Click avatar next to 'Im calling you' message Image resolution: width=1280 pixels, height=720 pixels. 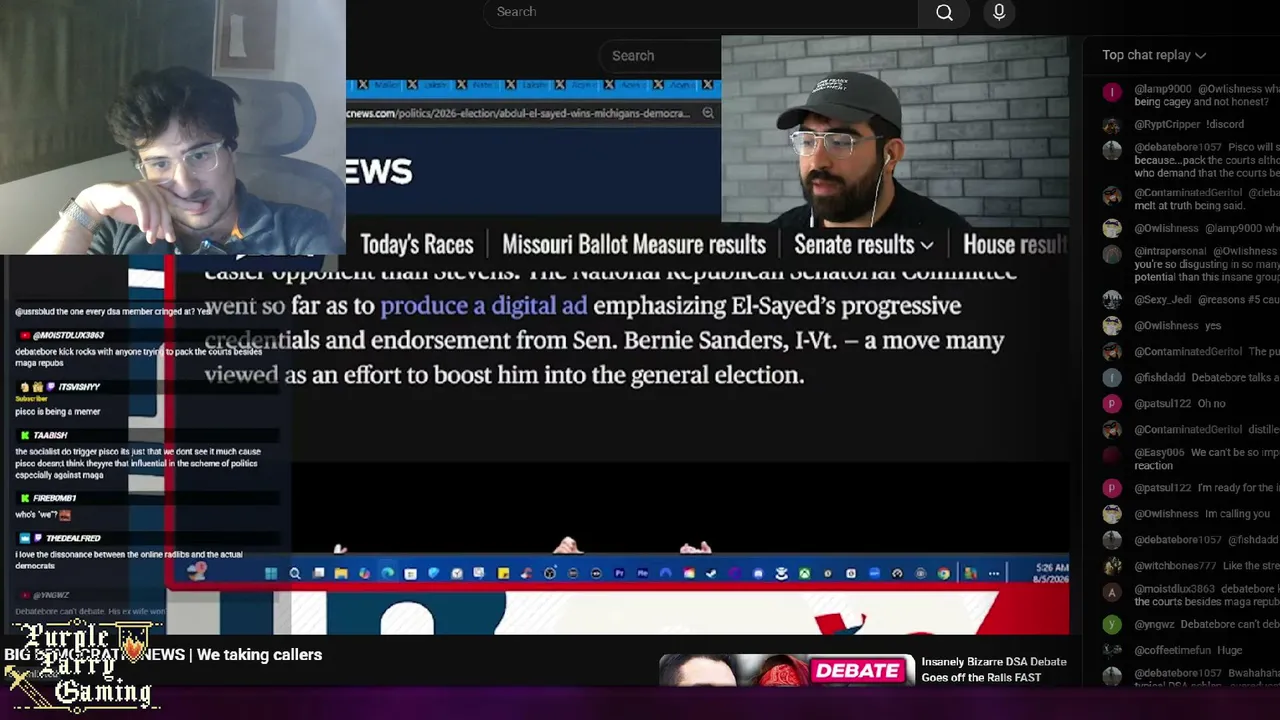(1112, 514)
